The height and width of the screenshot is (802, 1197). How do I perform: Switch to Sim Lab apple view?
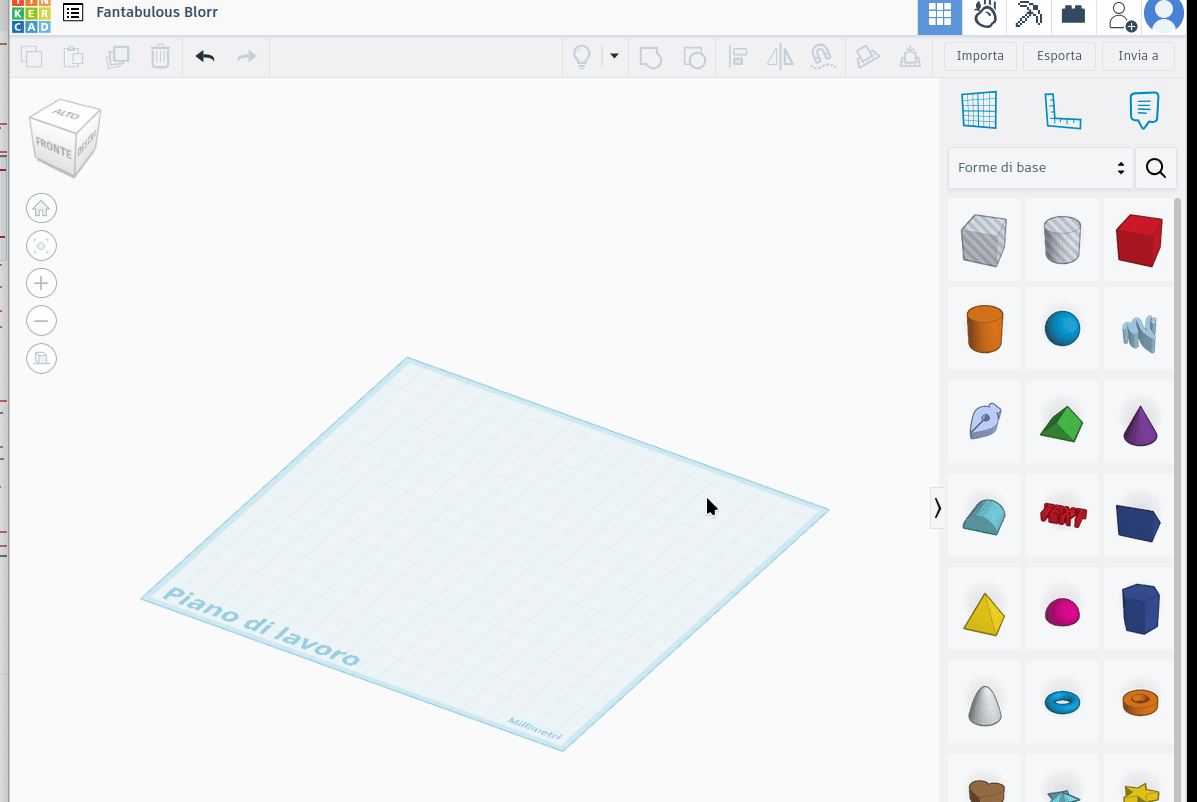click(985, 15)
